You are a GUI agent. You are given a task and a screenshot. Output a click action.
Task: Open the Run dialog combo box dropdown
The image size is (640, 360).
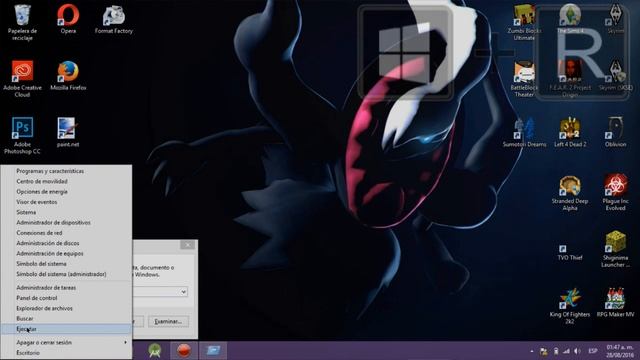point(183,292)
